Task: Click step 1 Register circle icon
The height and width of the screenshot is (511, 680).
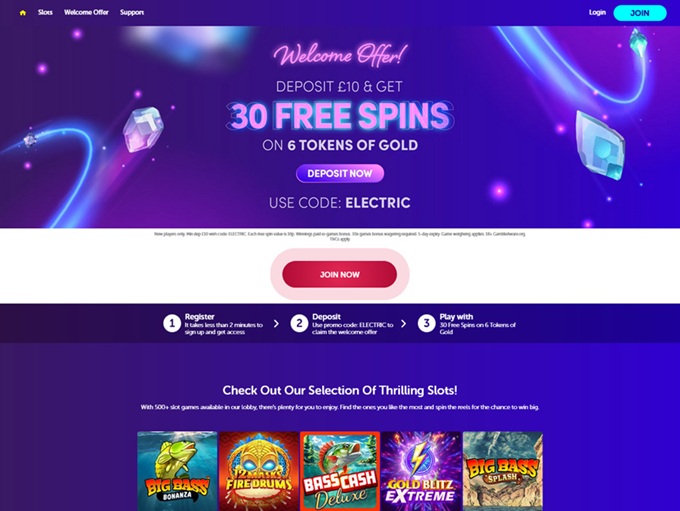Action: 172,324
